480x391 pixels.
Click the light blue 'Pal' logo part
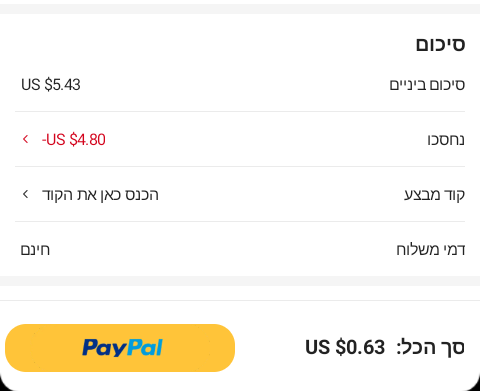145,347
